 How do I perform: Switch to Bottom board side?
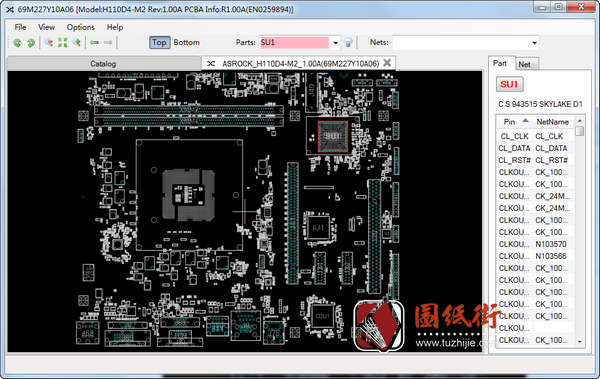click(x=186, y=42)
